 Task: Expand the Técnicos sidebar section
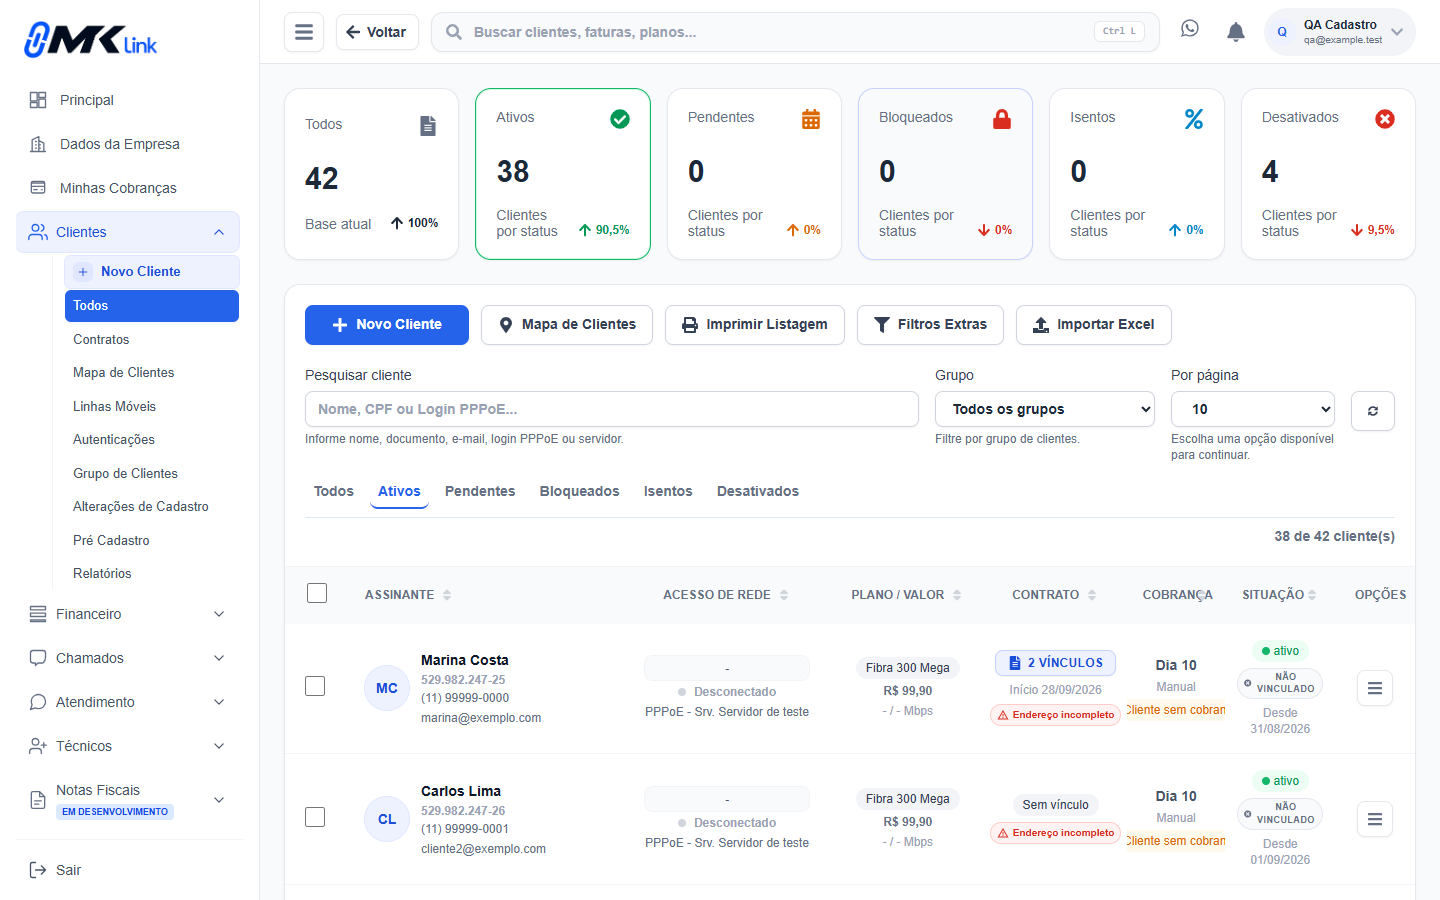(x=128, y=746)
